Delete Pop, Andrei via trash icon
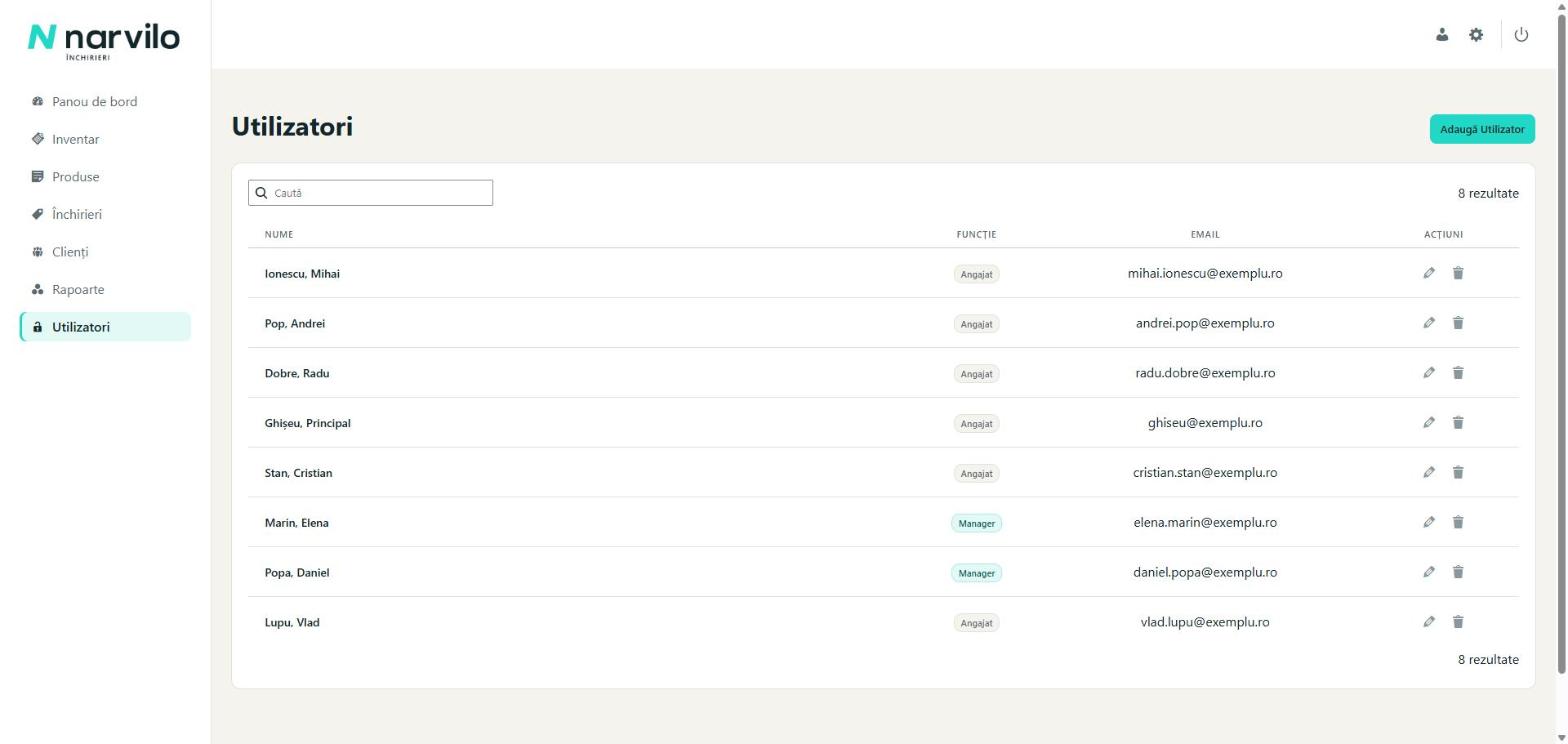The height and width of the screenshot is (744, 1568). (1458, 323)
